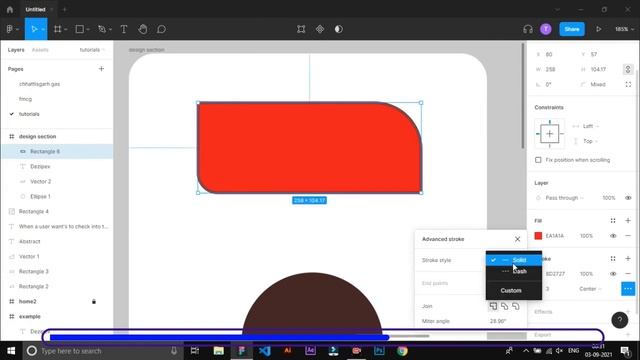Click the width W value field
The image size is (640, 360).
[x=551, y=69]
